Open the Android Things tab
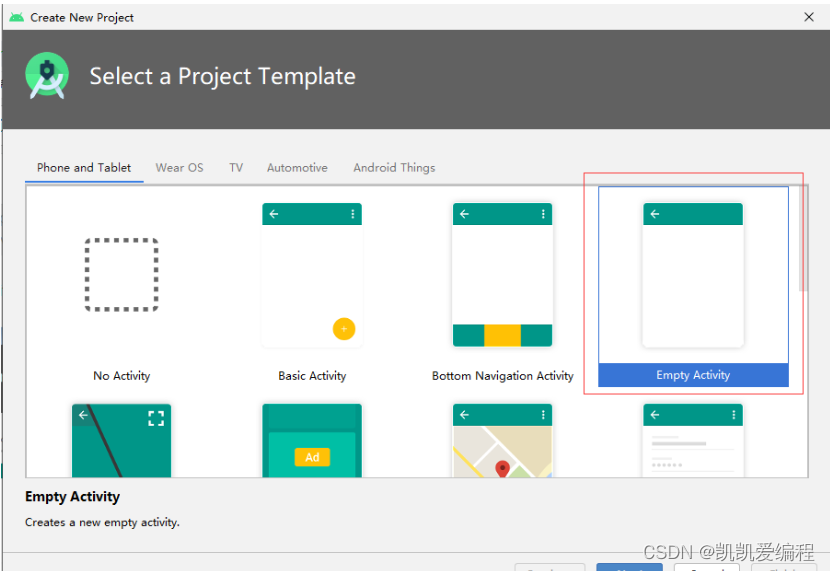 click(394, 168)
